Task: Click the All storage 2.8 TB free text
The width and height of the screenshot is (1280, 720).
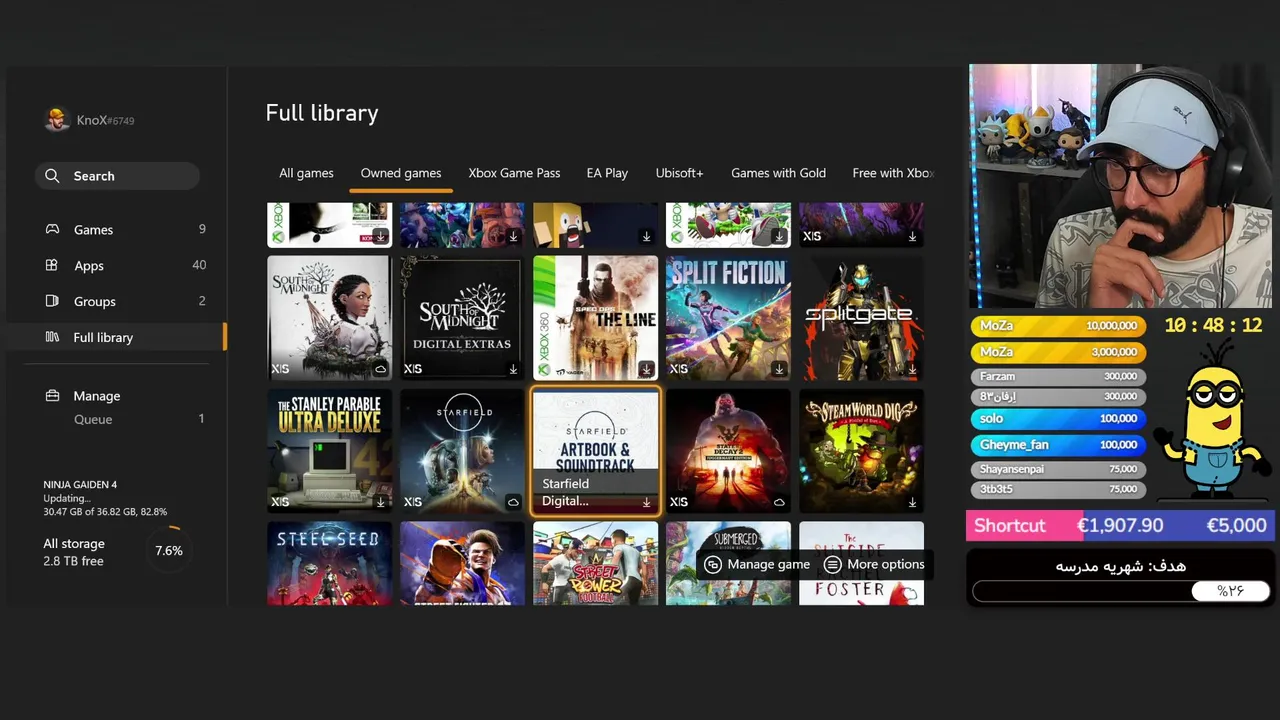Action: pyautogui.click(x=74, y=552)
